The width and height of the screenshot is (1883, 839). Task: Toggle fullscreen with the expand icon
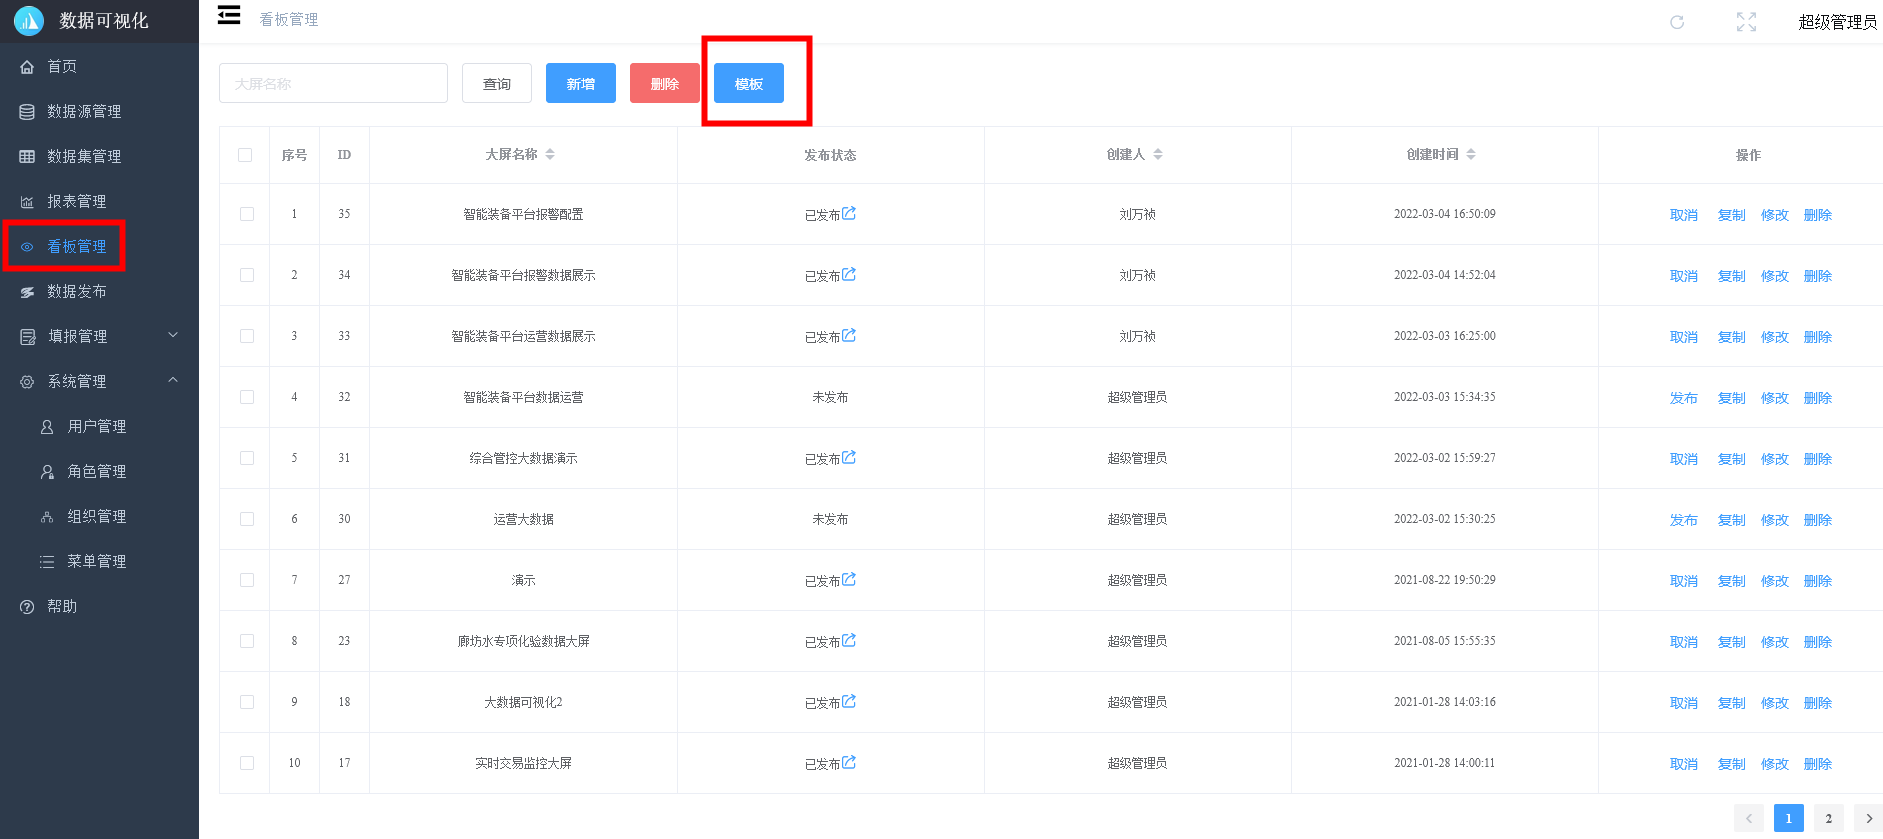[x=1746, y=22]
